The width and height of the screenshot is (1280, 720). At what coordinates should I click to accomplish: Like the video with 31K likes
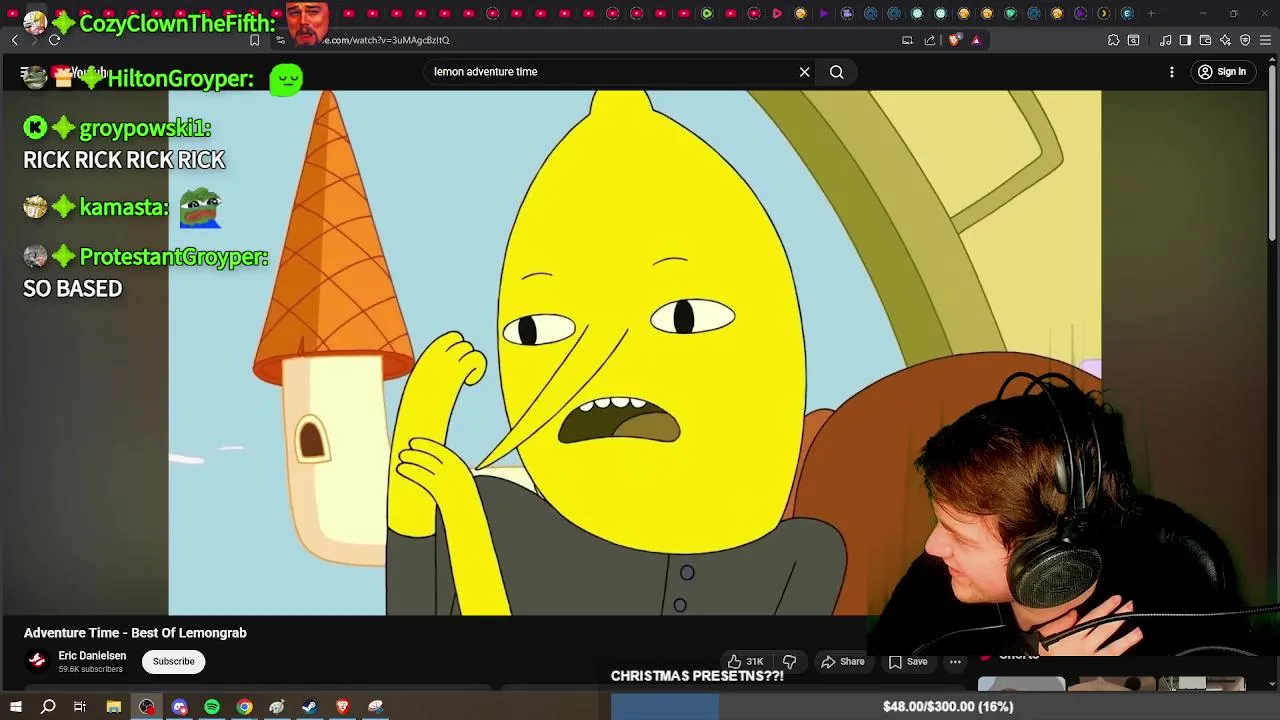pyautogui.click(x=746, y=661)
